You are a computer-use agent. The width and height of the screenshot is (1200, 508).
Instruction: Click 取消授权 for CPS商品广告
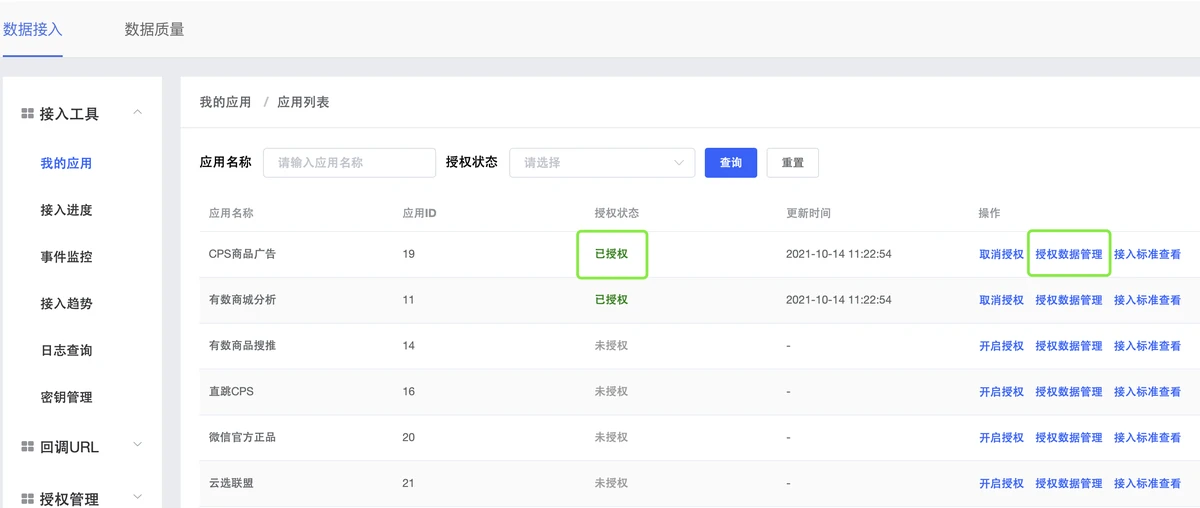pyautogui.click(x=1001, y=254)
